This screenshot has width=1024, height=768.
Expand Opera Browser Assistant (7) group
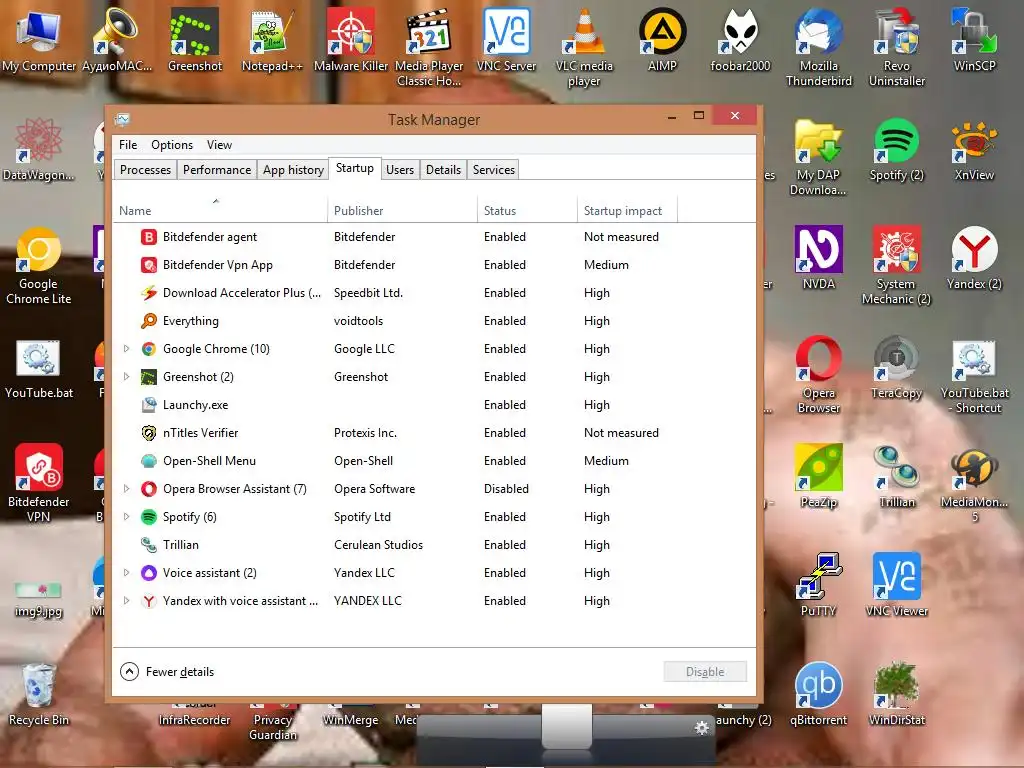[x=127, y=488]
